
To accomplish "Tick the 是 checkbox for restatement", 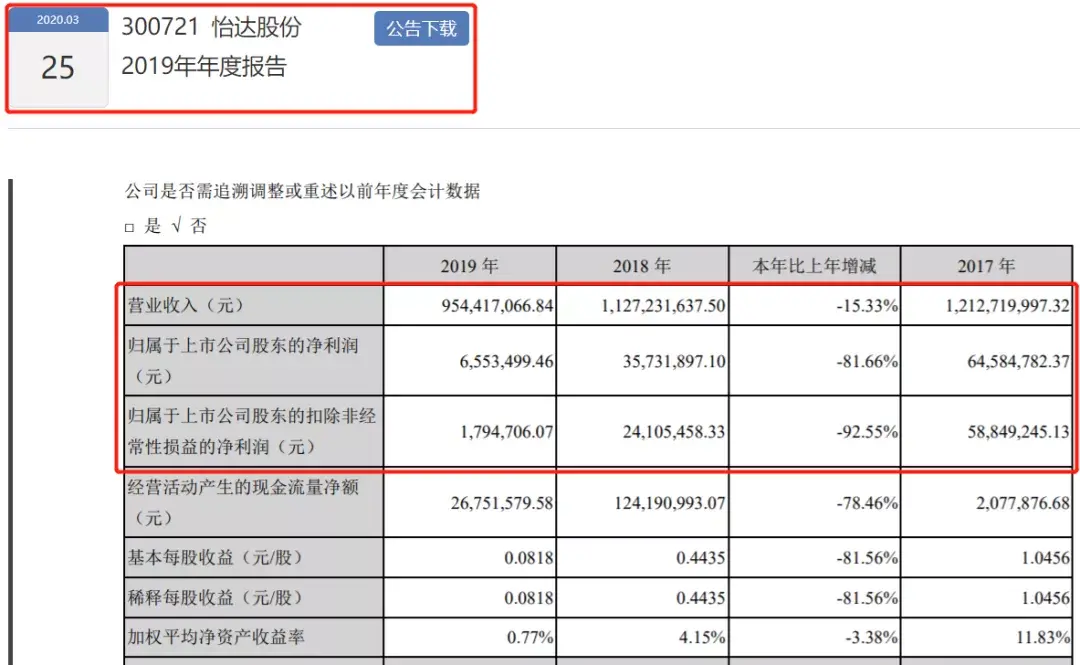I will point(129,227).
